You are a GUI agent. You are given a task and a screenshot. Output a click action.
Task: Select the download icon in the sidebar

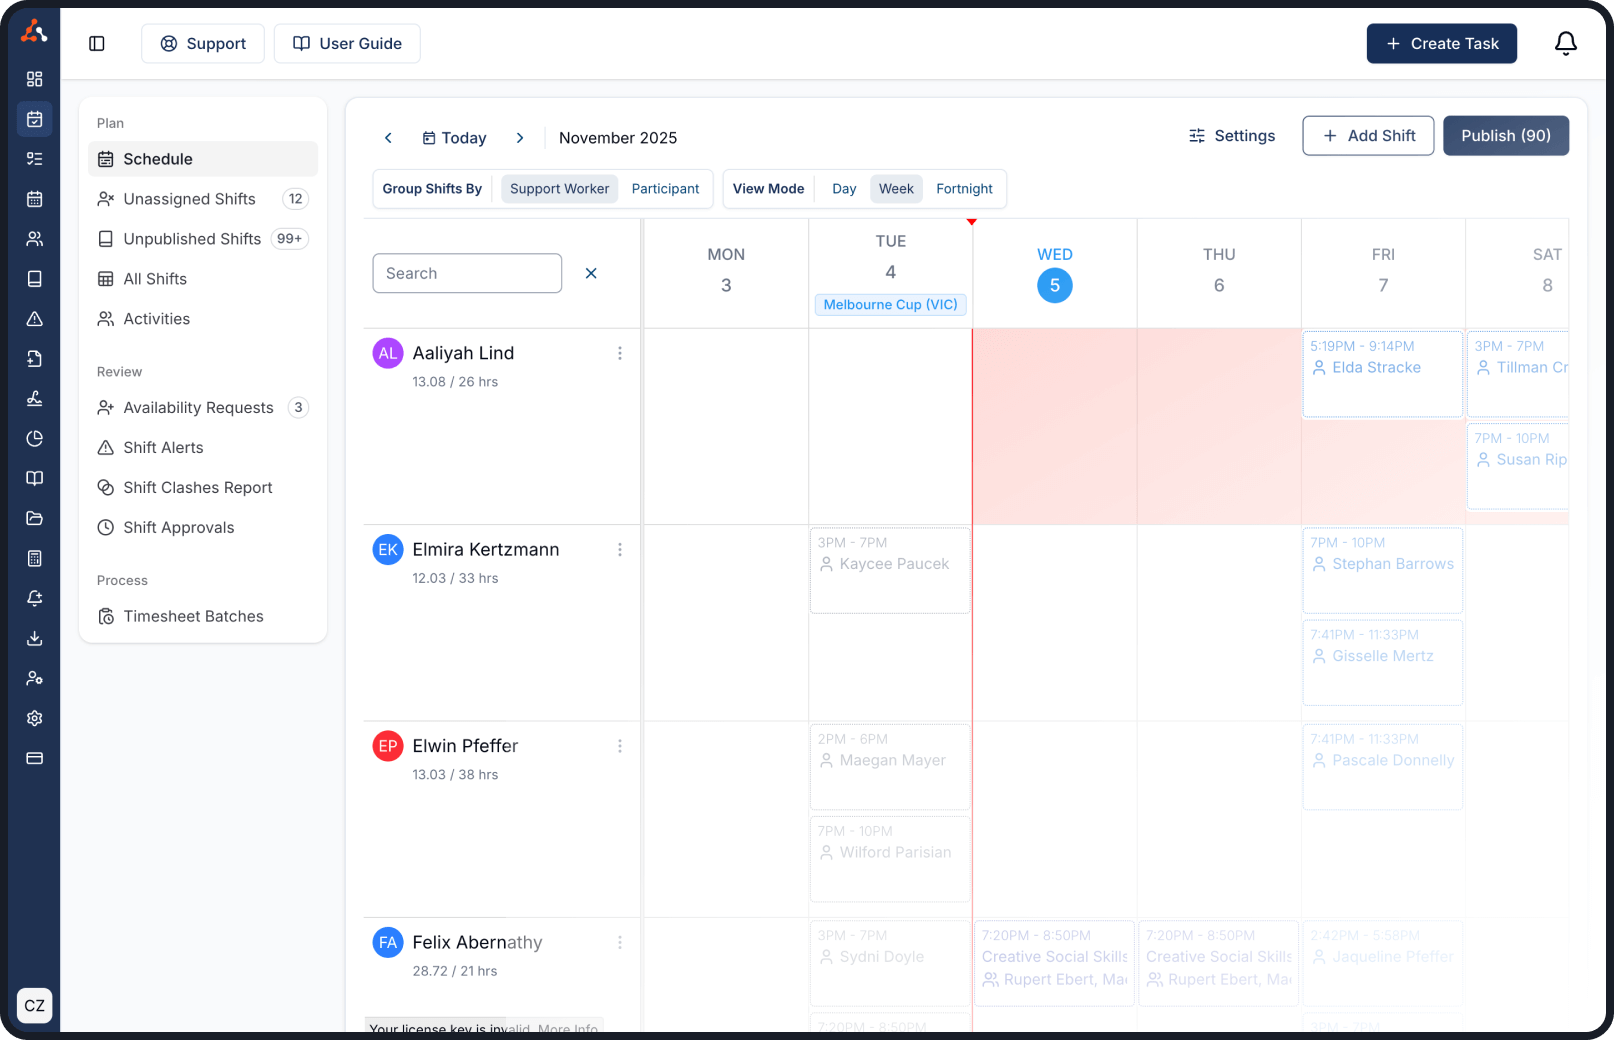coord(34,638)
